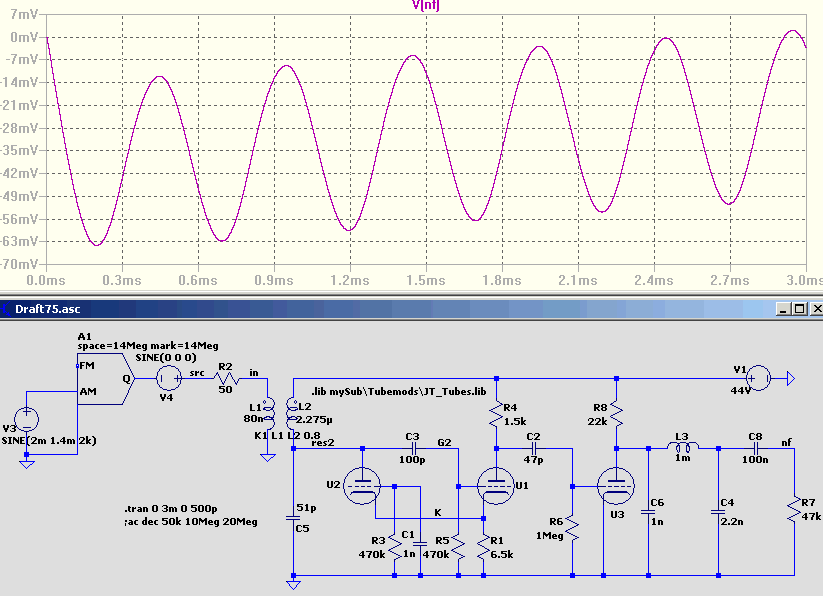Minimize the Draft75.asc schematic window

tap(784, 309)
